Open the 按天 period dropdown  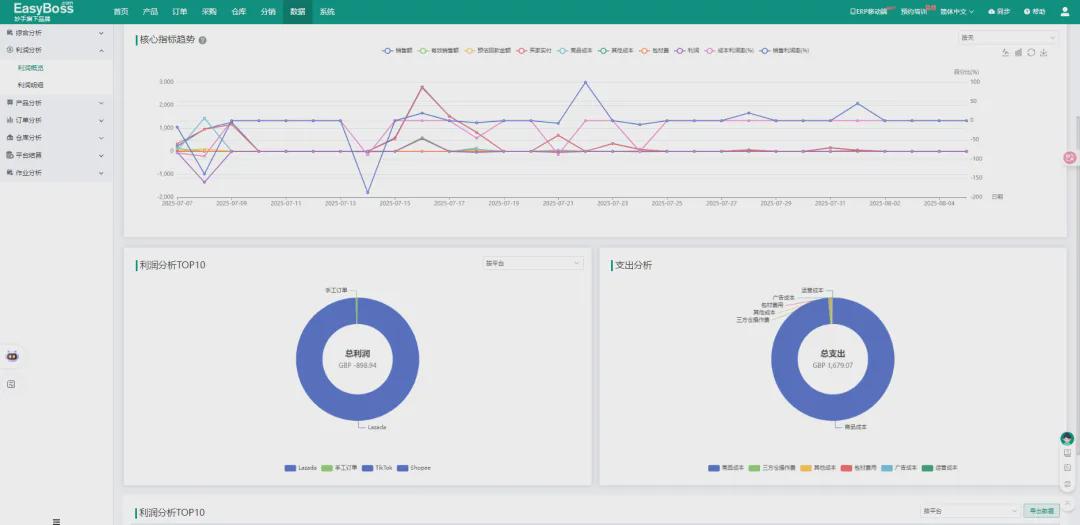click(1008, 37)
